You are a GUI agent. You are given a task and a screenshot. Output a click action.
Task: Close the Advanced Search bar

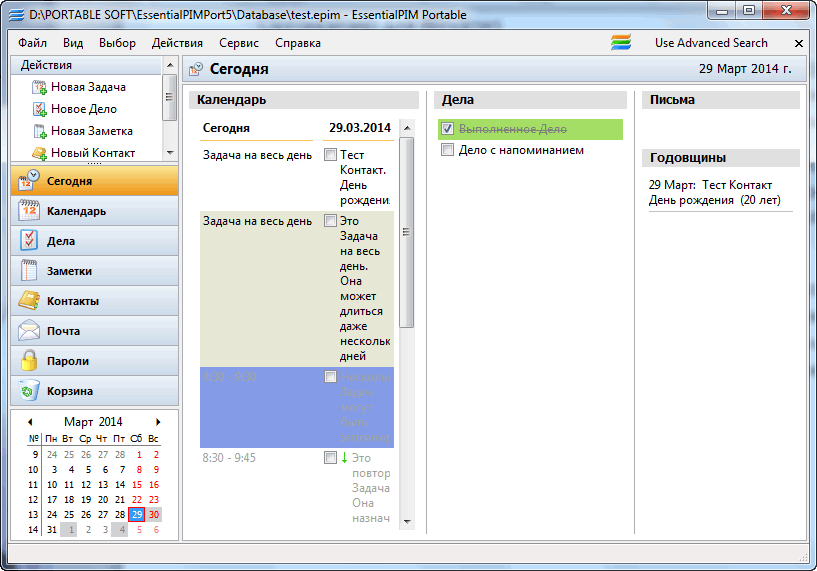[799, 44]
